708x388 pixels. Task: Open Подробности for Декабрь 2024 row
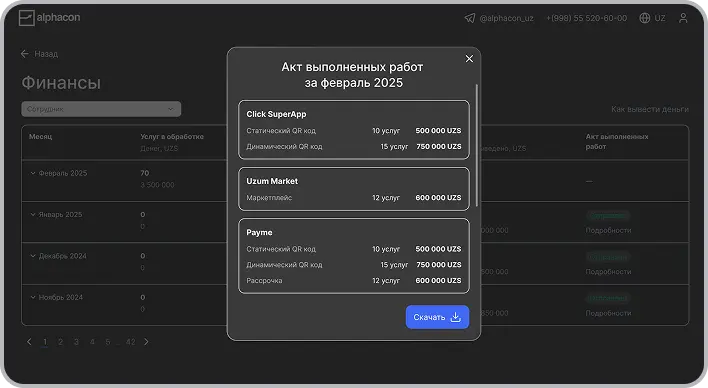click(x=608, y=272)
